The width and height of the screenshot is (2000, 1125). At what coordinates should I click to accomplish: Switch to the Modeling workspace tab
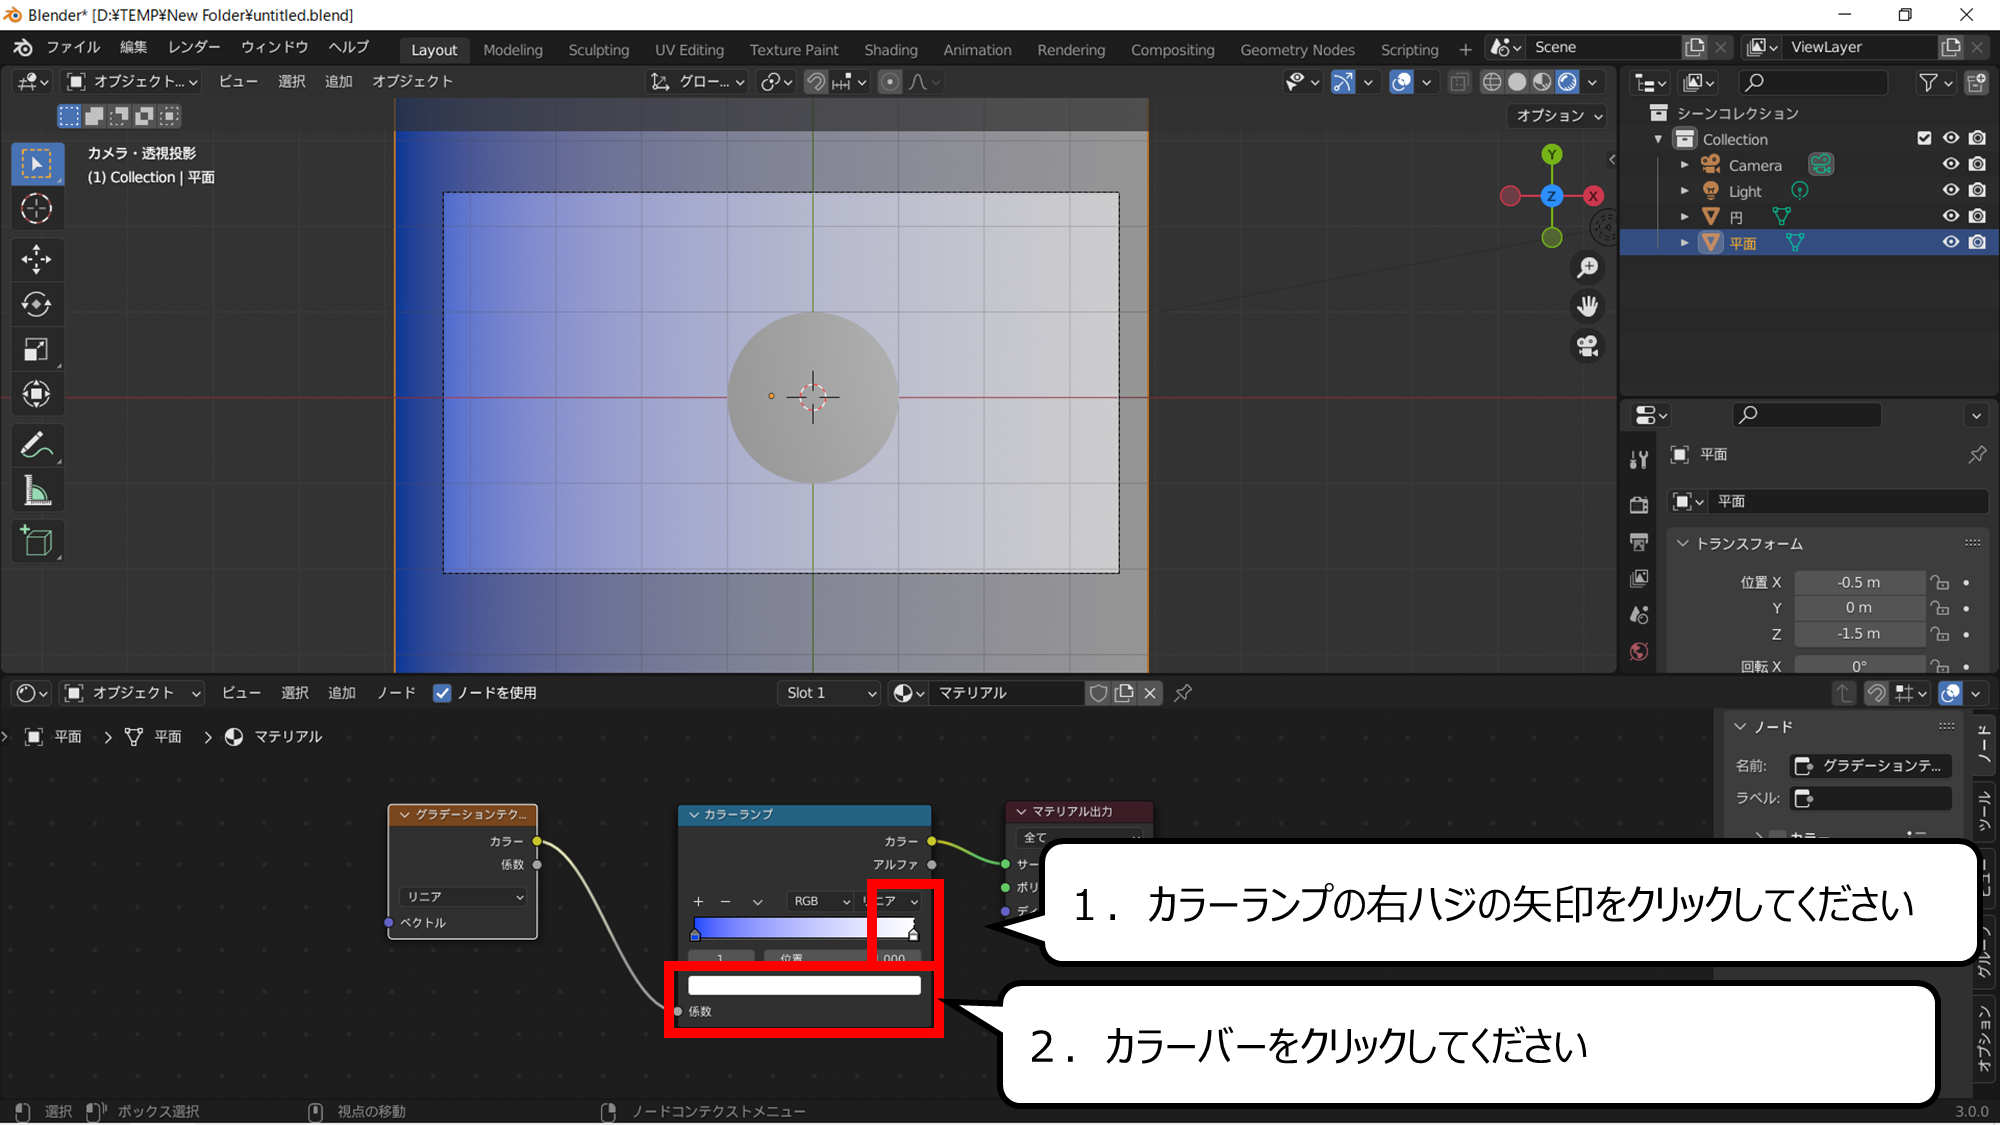tap(513, 49)
